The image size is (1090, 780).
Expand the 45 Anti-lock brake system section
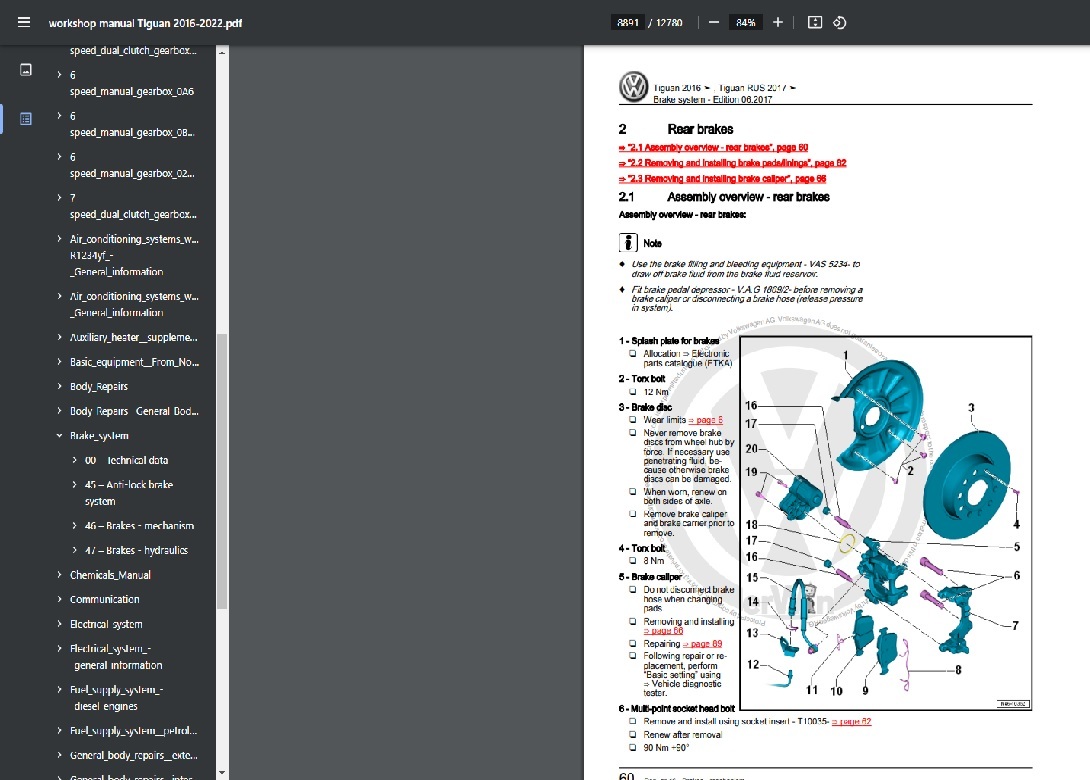[x=74, y=484]
